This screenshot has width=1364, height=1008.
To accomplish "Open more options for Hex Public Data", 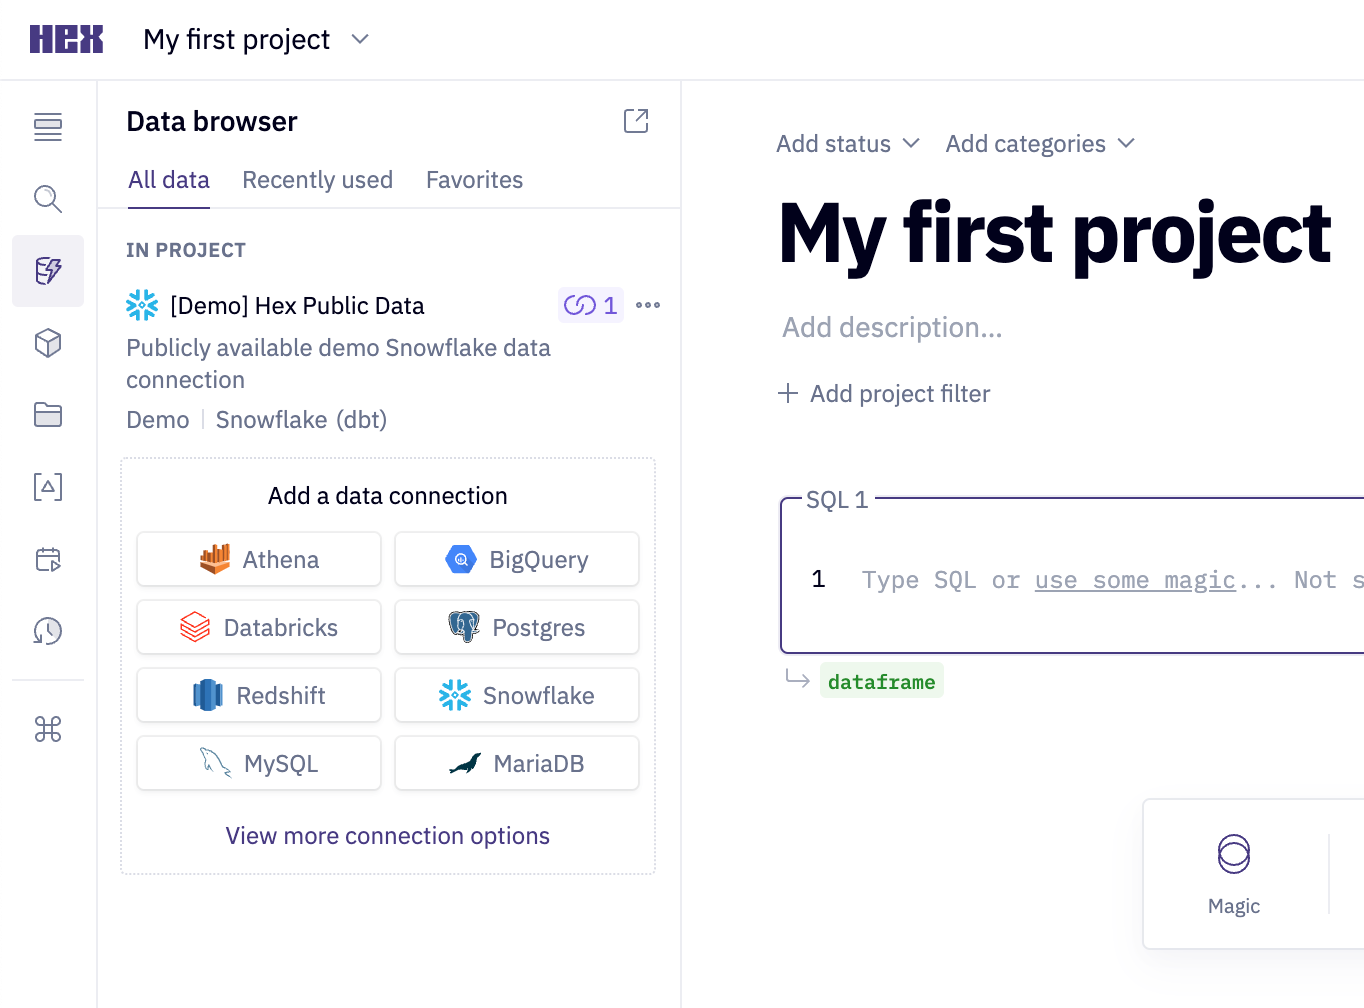I will [x=648, y=305].
